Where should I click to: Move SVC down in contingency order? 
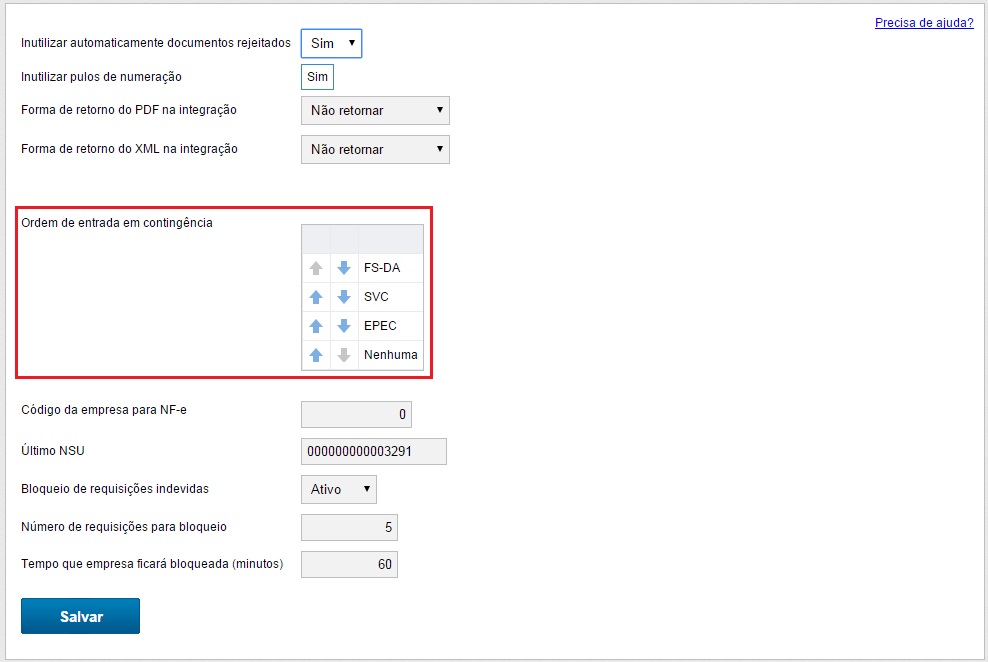[x=344, y=297]
